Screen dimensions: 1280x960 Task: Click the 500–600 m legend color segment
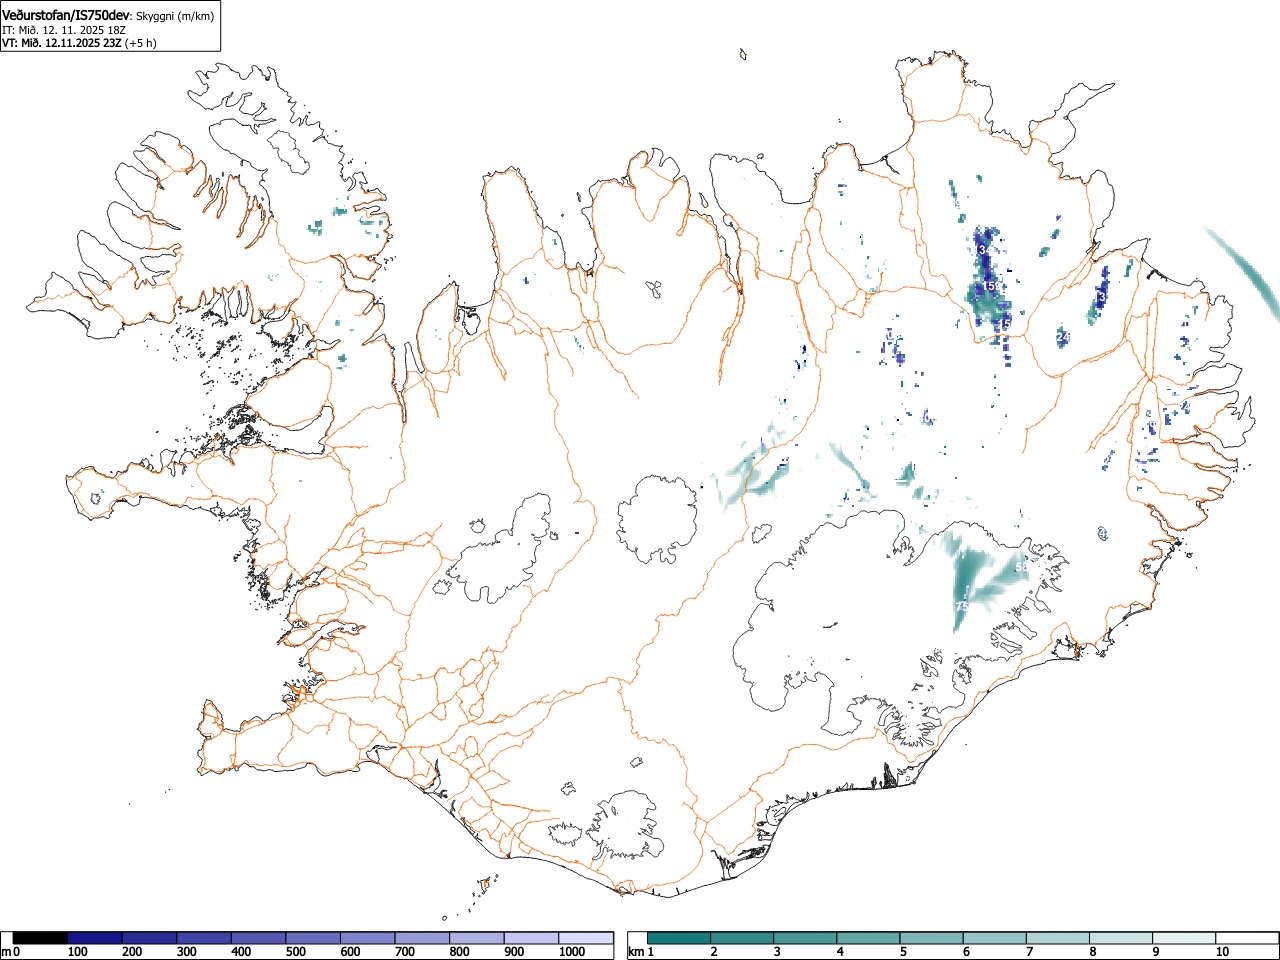click(313, 938)
